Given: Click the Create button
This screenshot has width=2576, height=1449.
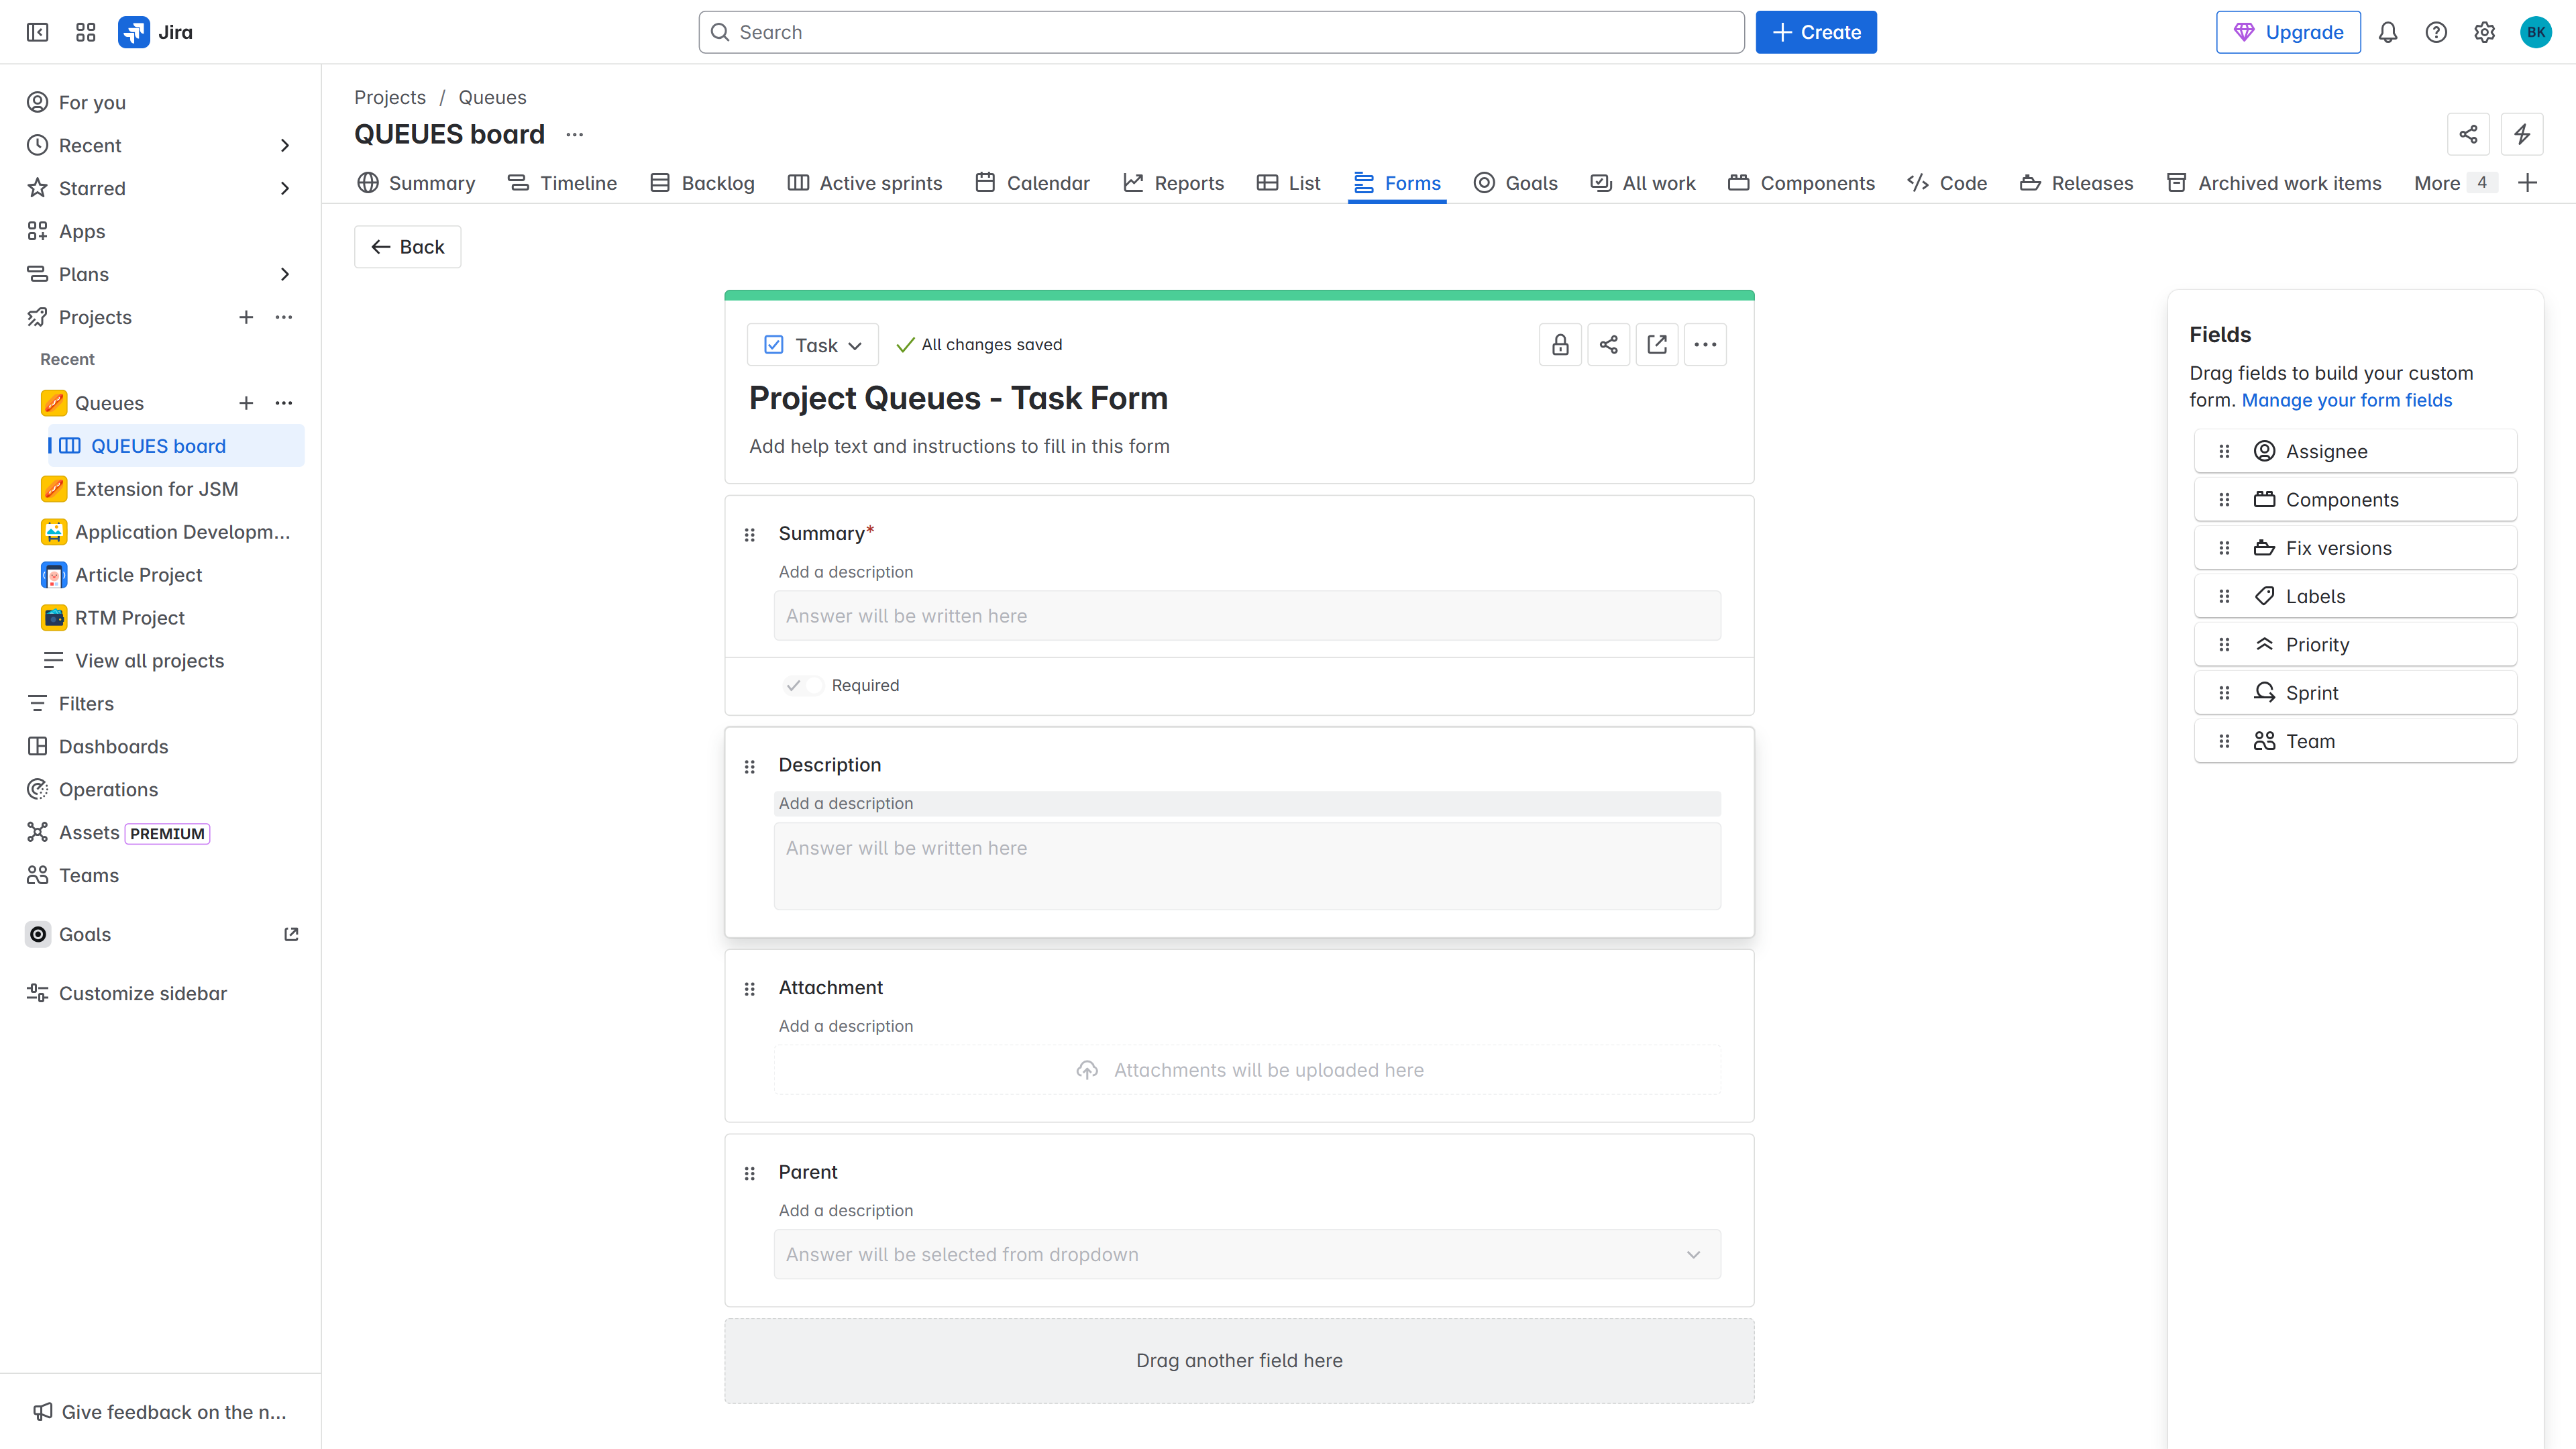Looking at the screenshot, I should [x=1815, y=32].
